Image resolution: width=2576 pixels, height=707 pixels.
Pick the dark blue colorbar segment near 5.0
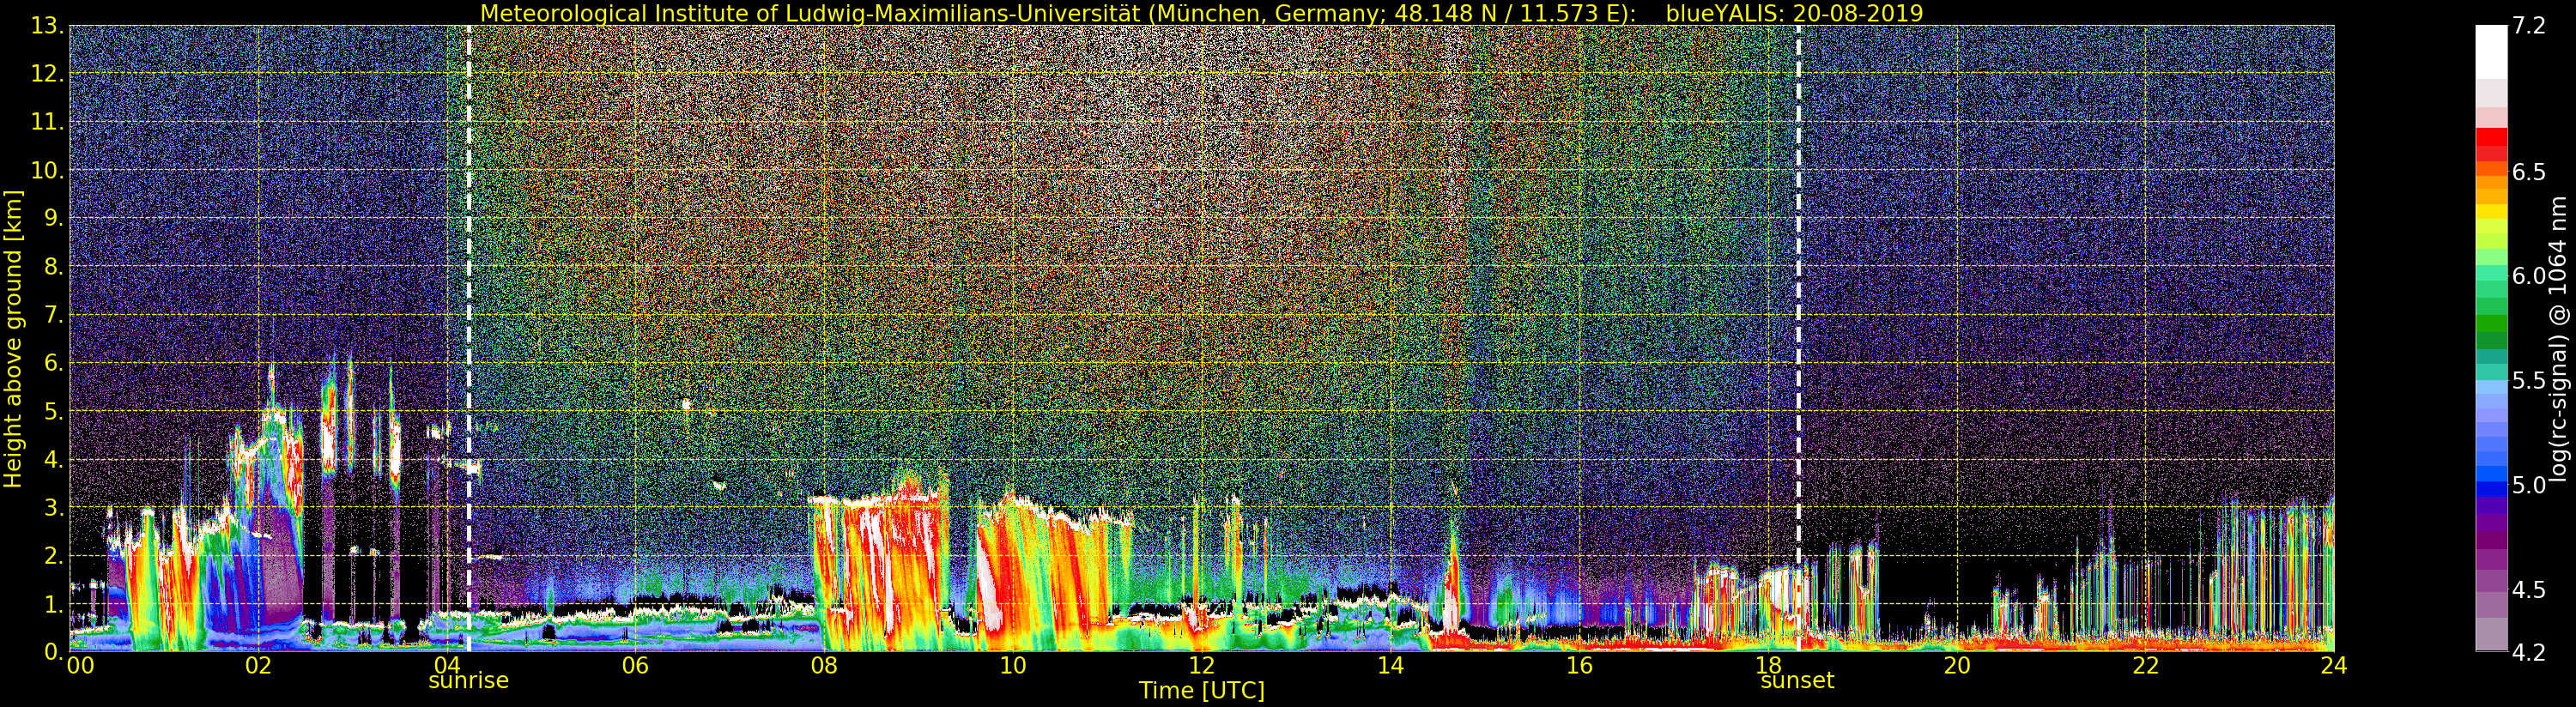tap(2490, 487)
